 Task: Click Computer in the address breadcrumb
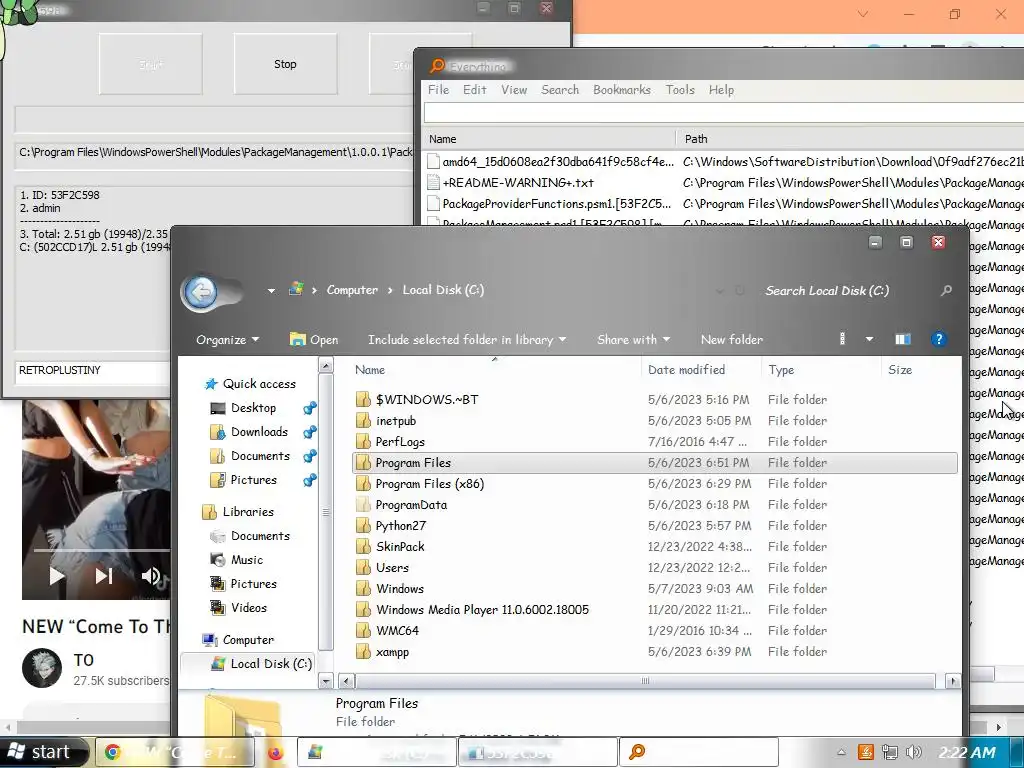click(x=352, y=290)
